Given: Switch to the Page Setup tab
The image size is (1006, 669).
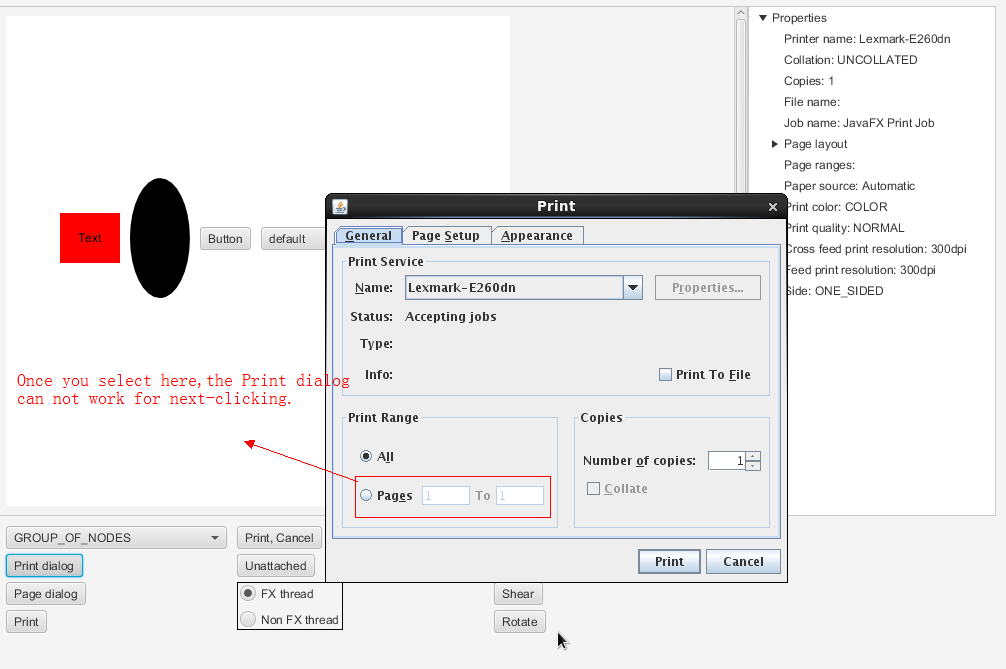Looking at the screenshot, I should pos(446,236).
